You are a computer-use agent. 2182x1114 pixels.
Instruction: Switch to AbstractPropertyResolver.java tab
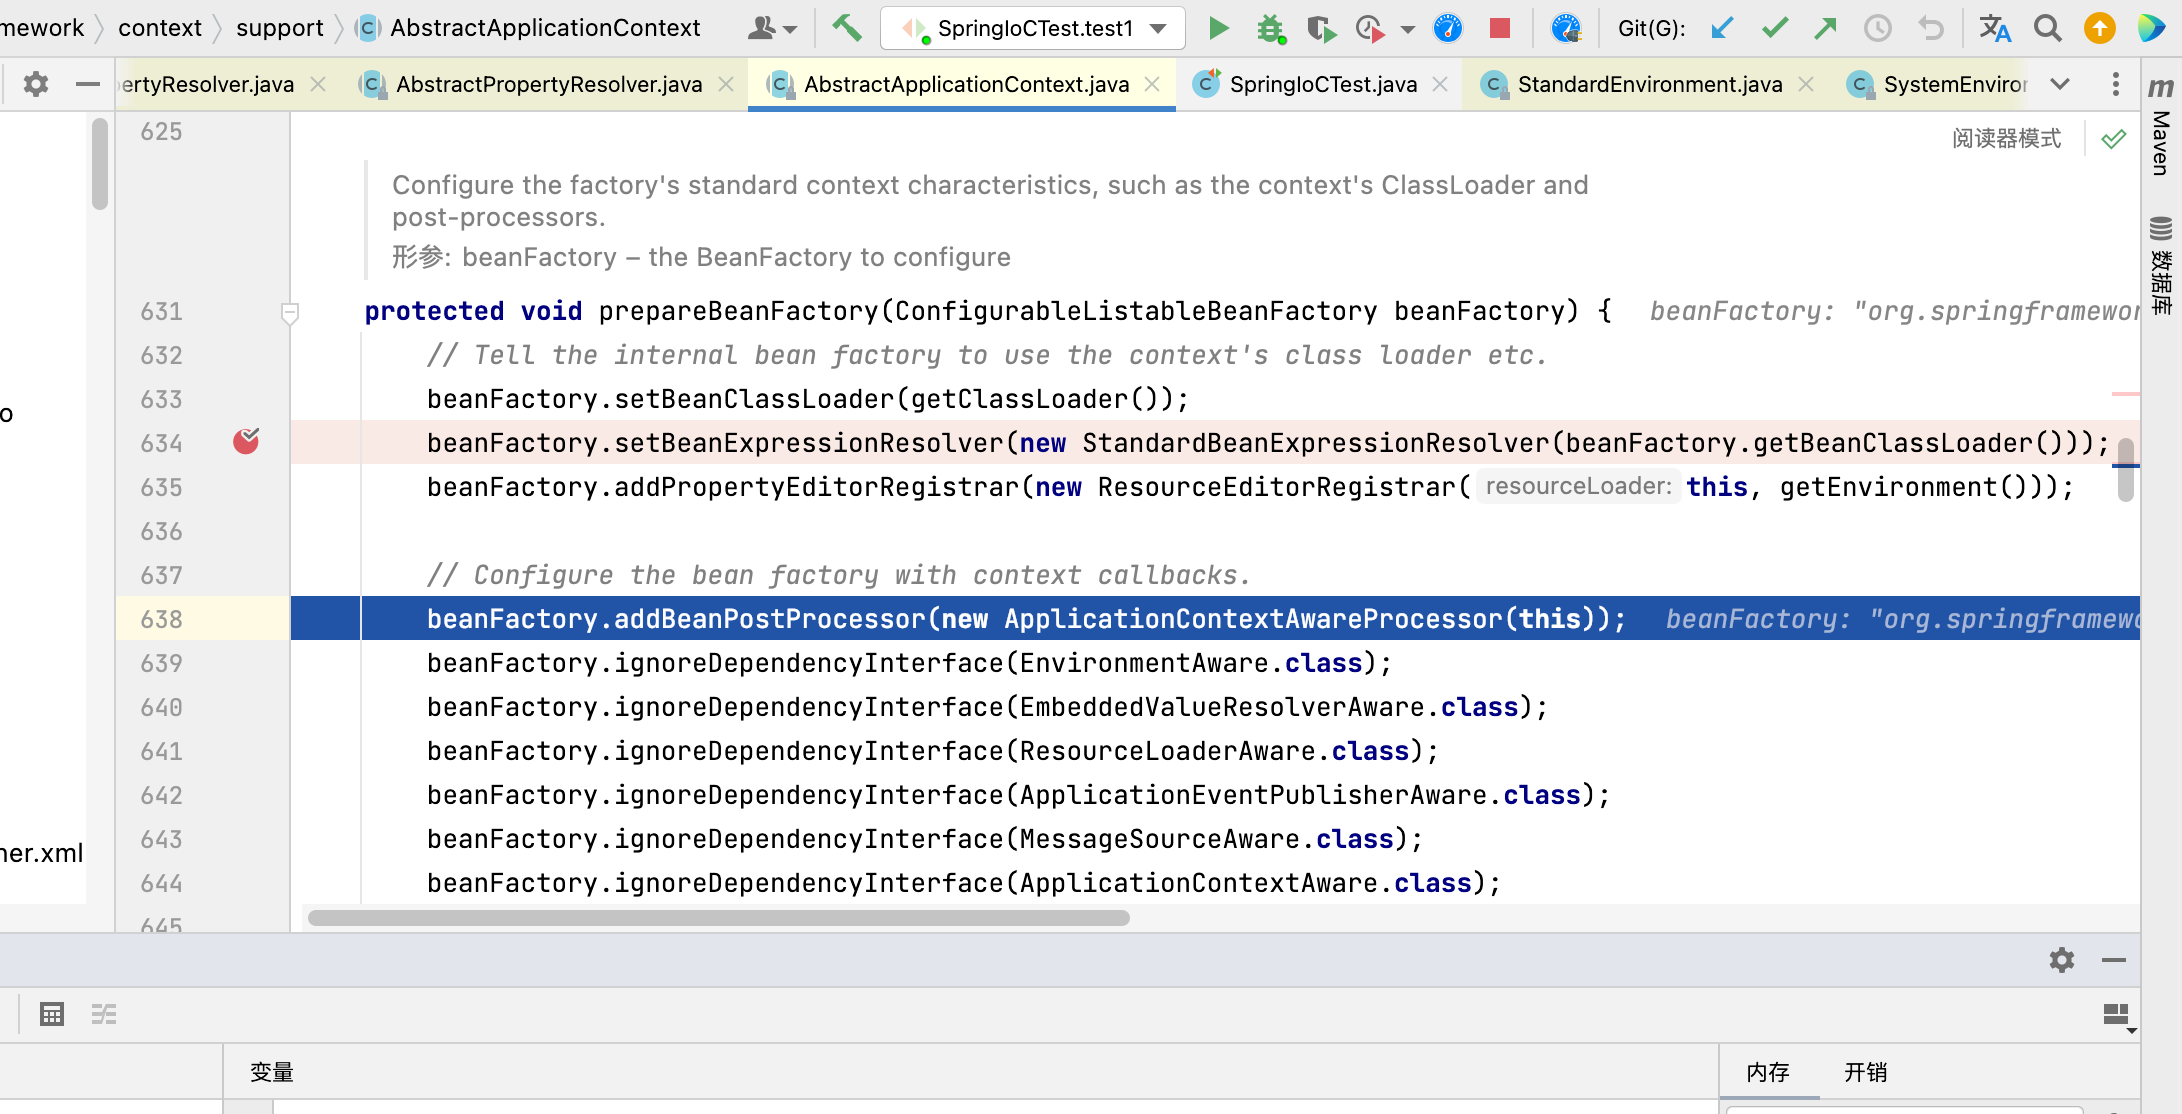click(549, 84)
